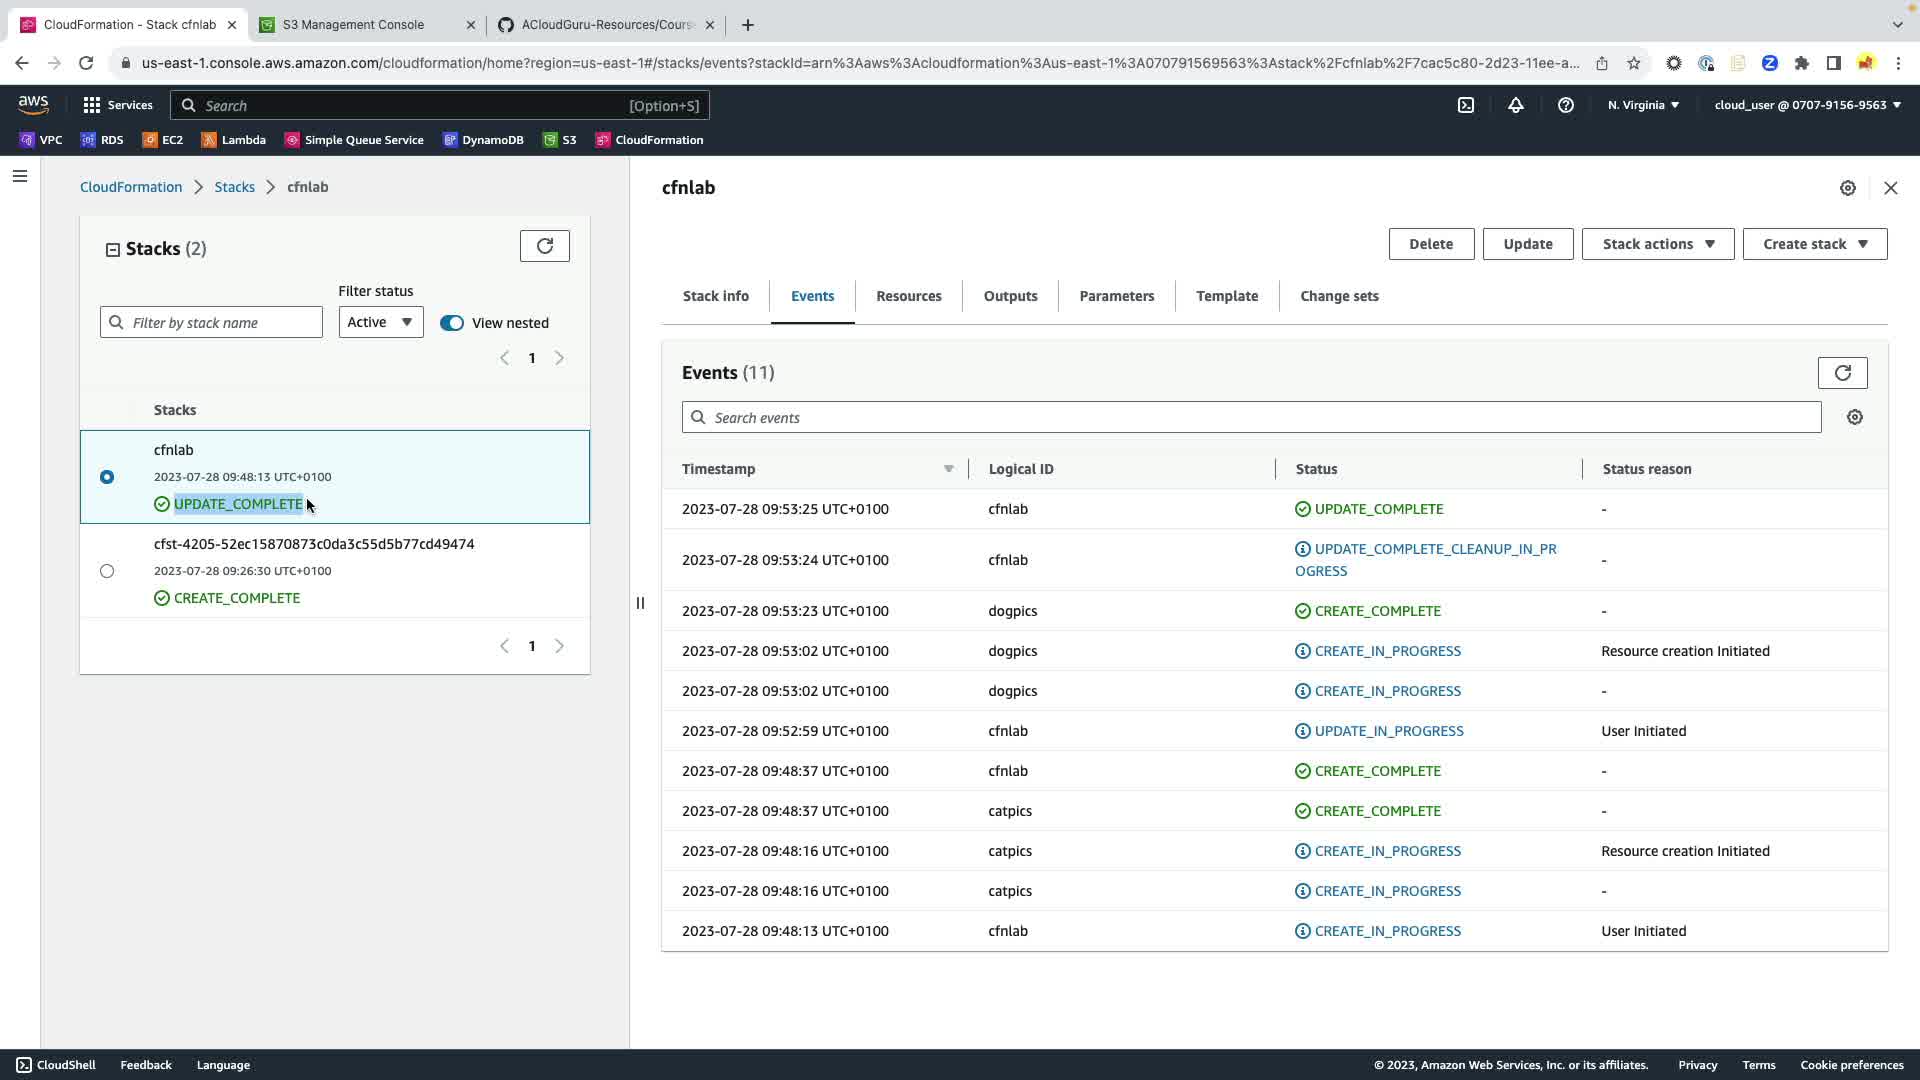Switch to the Template tab
The height and width of the screenshot is (1080, 1920).
(1226, 296)
